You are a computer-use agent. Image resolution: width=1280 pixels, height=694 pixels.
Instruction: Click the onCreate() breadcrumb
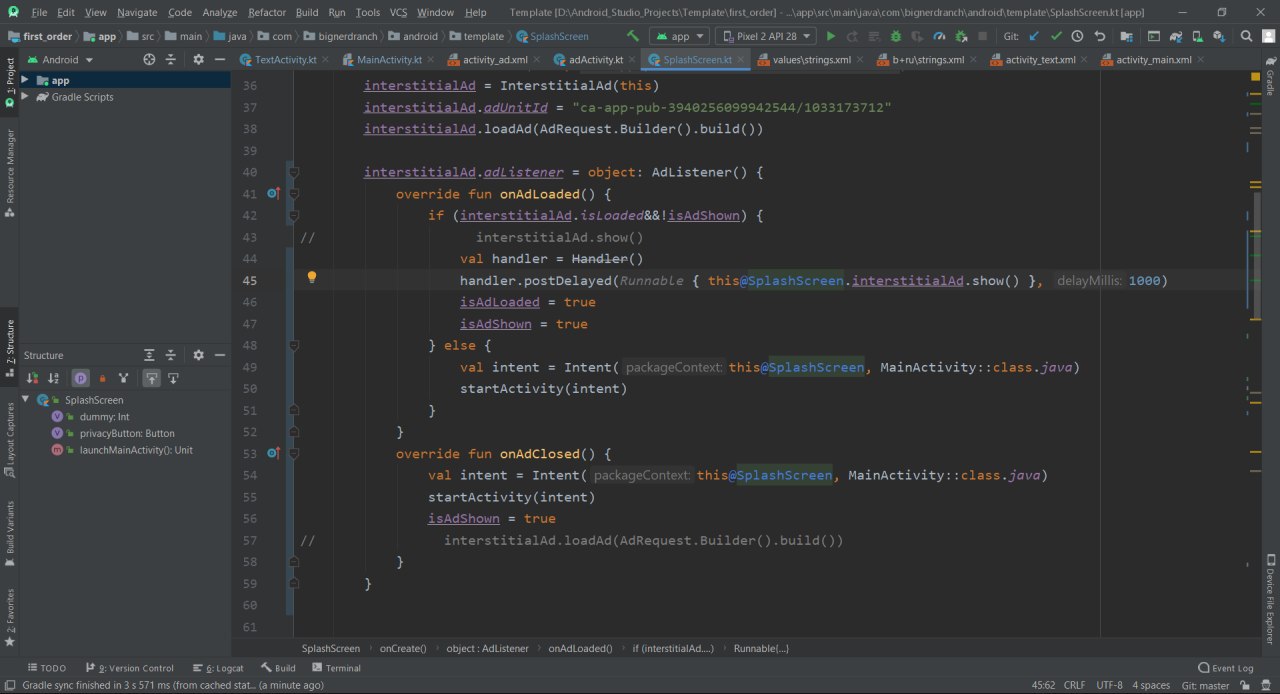(x=403, y=648)
